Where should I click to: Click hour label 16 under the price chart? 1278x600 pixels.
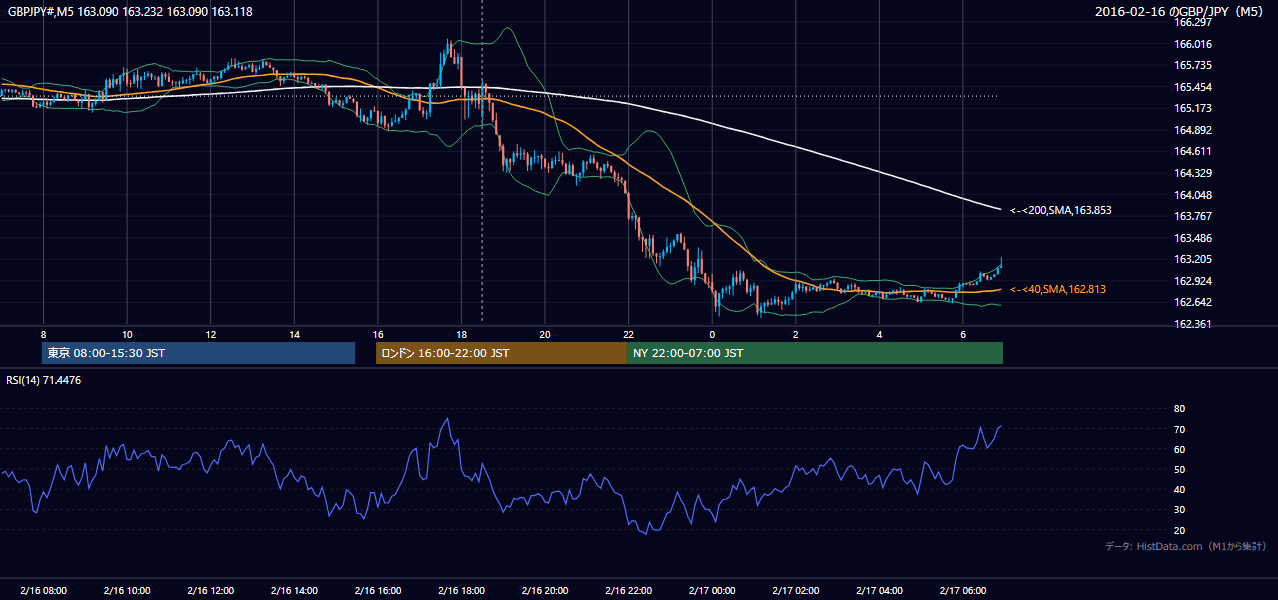(x=377, y=334)
